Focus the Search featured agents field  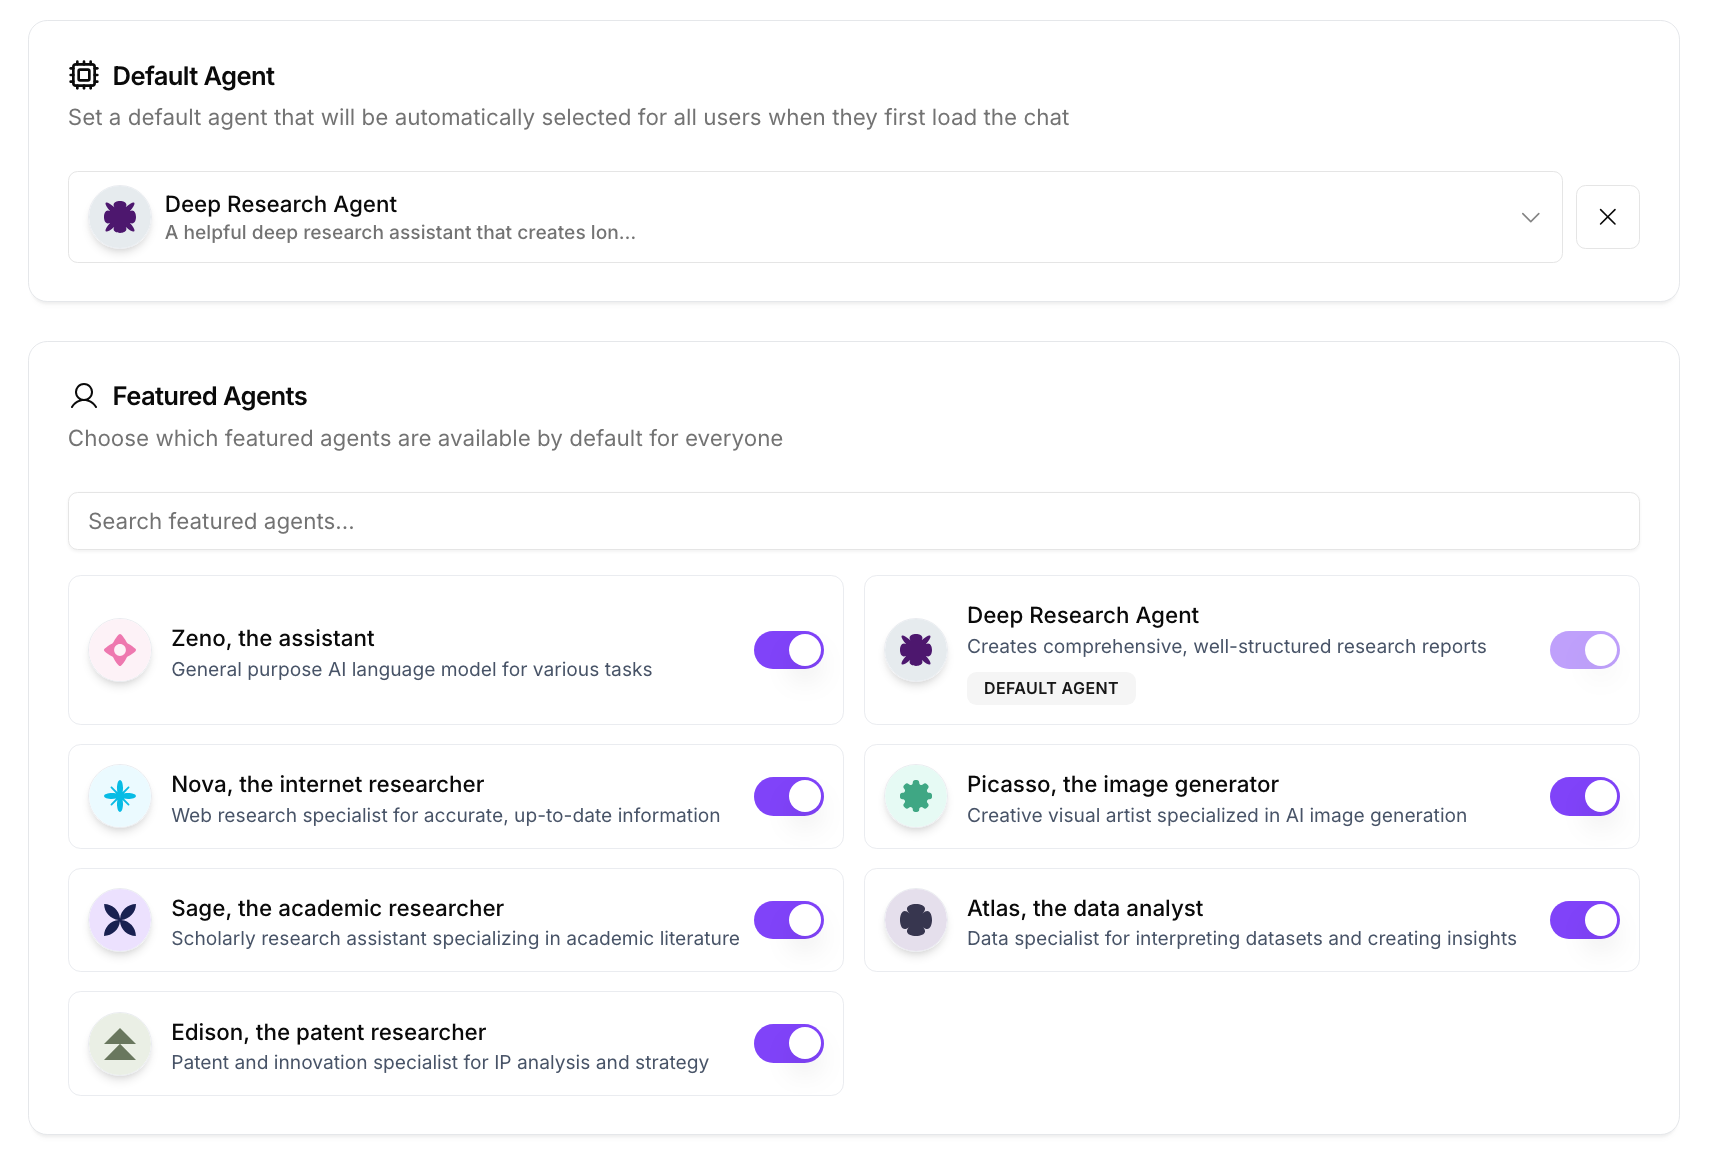tap(853, 521)
